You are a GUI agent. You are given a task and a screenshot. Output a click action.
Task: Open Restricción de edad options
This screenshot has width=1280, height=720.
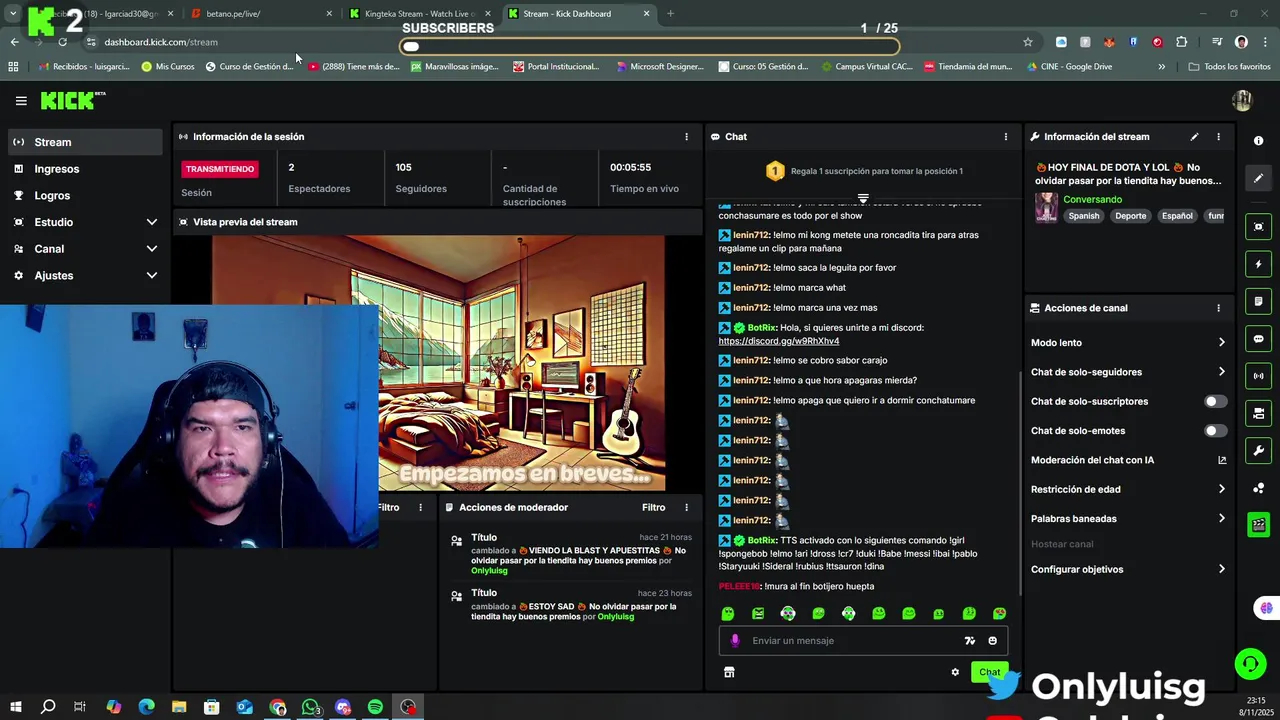1128,490
